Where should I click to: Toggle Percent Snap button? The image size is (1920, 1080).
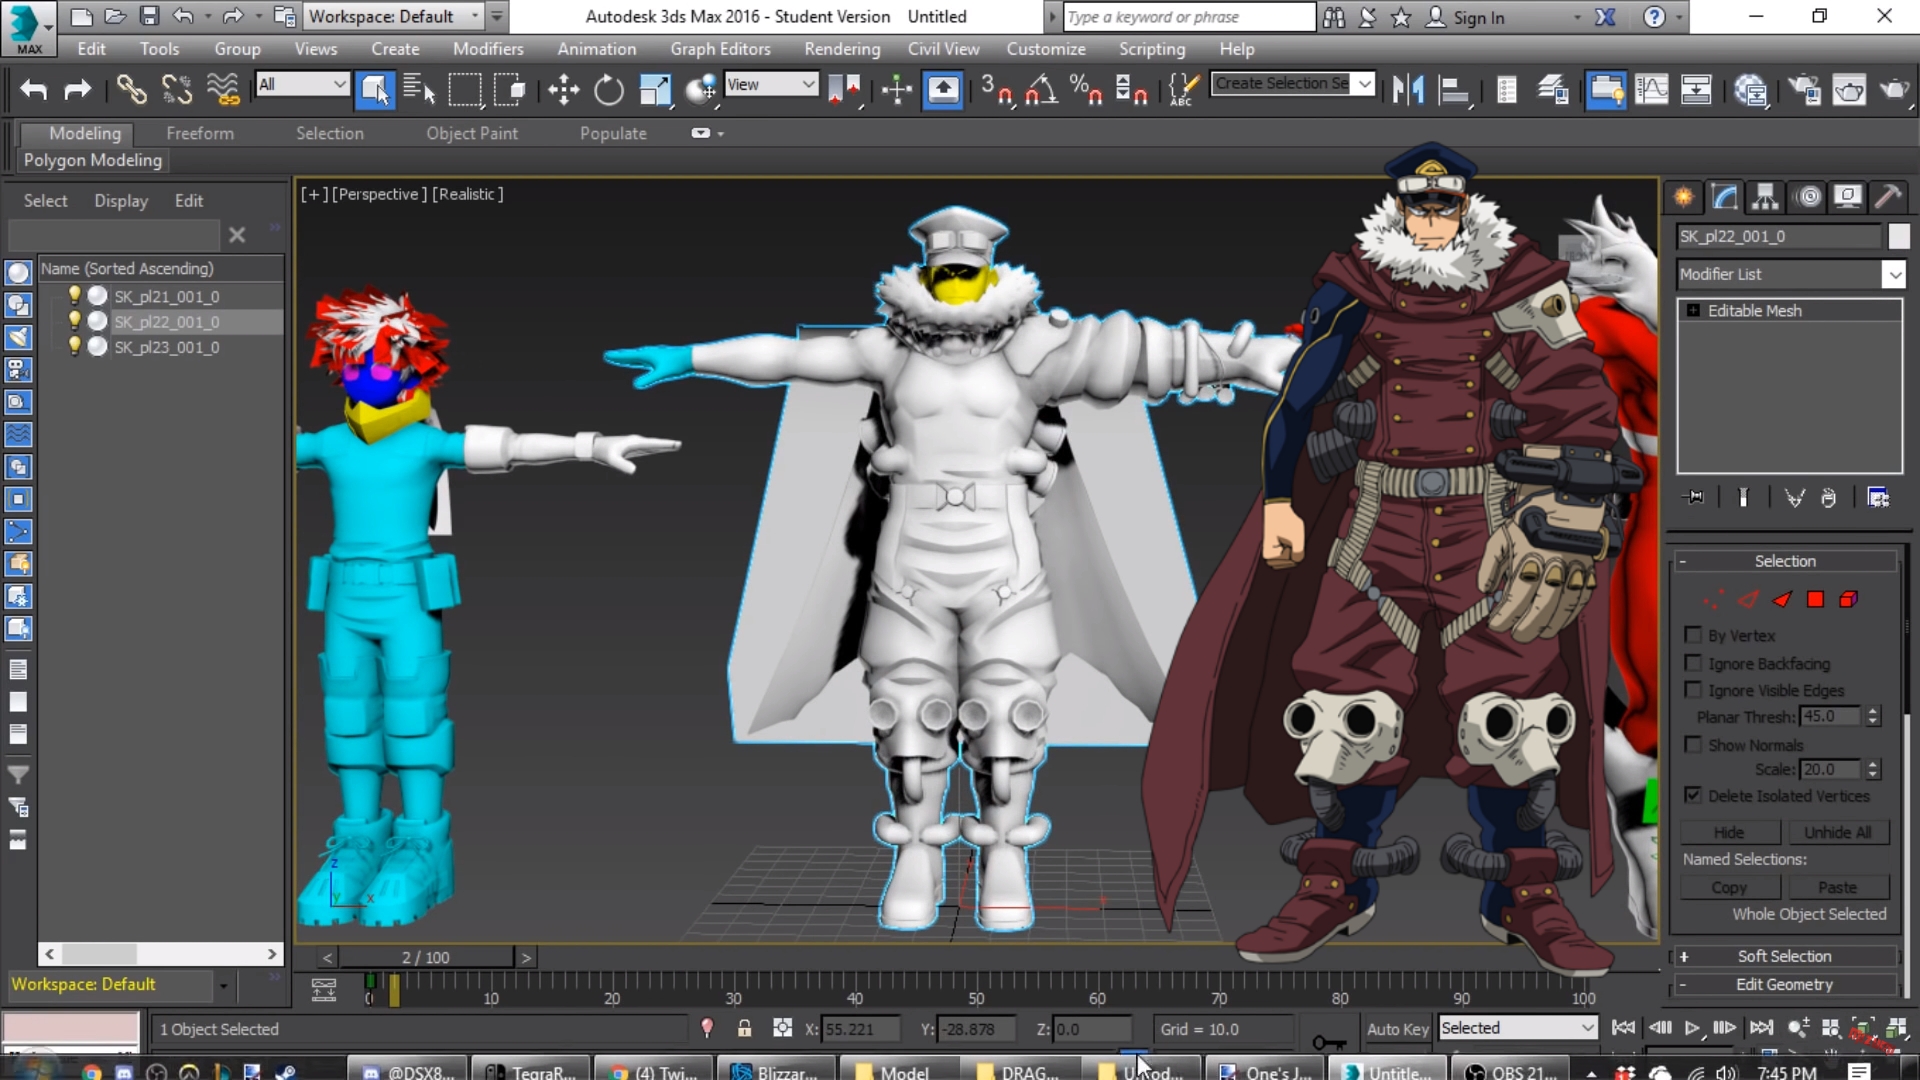click(1086, 90)
